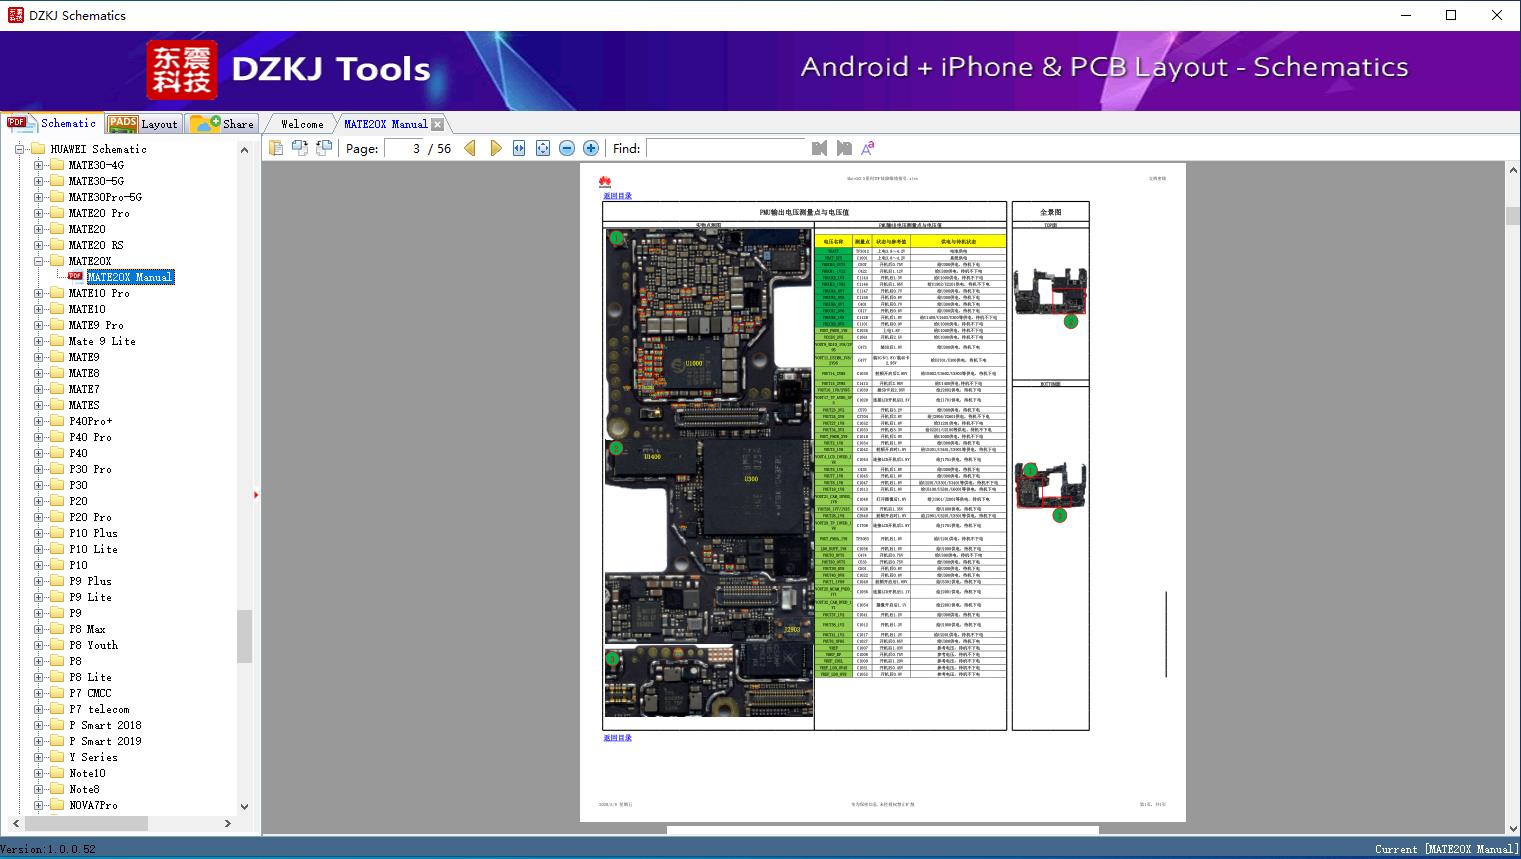Go to the previous page arrow
This screenshot has height=859, width=1521.
coord(470,148)
